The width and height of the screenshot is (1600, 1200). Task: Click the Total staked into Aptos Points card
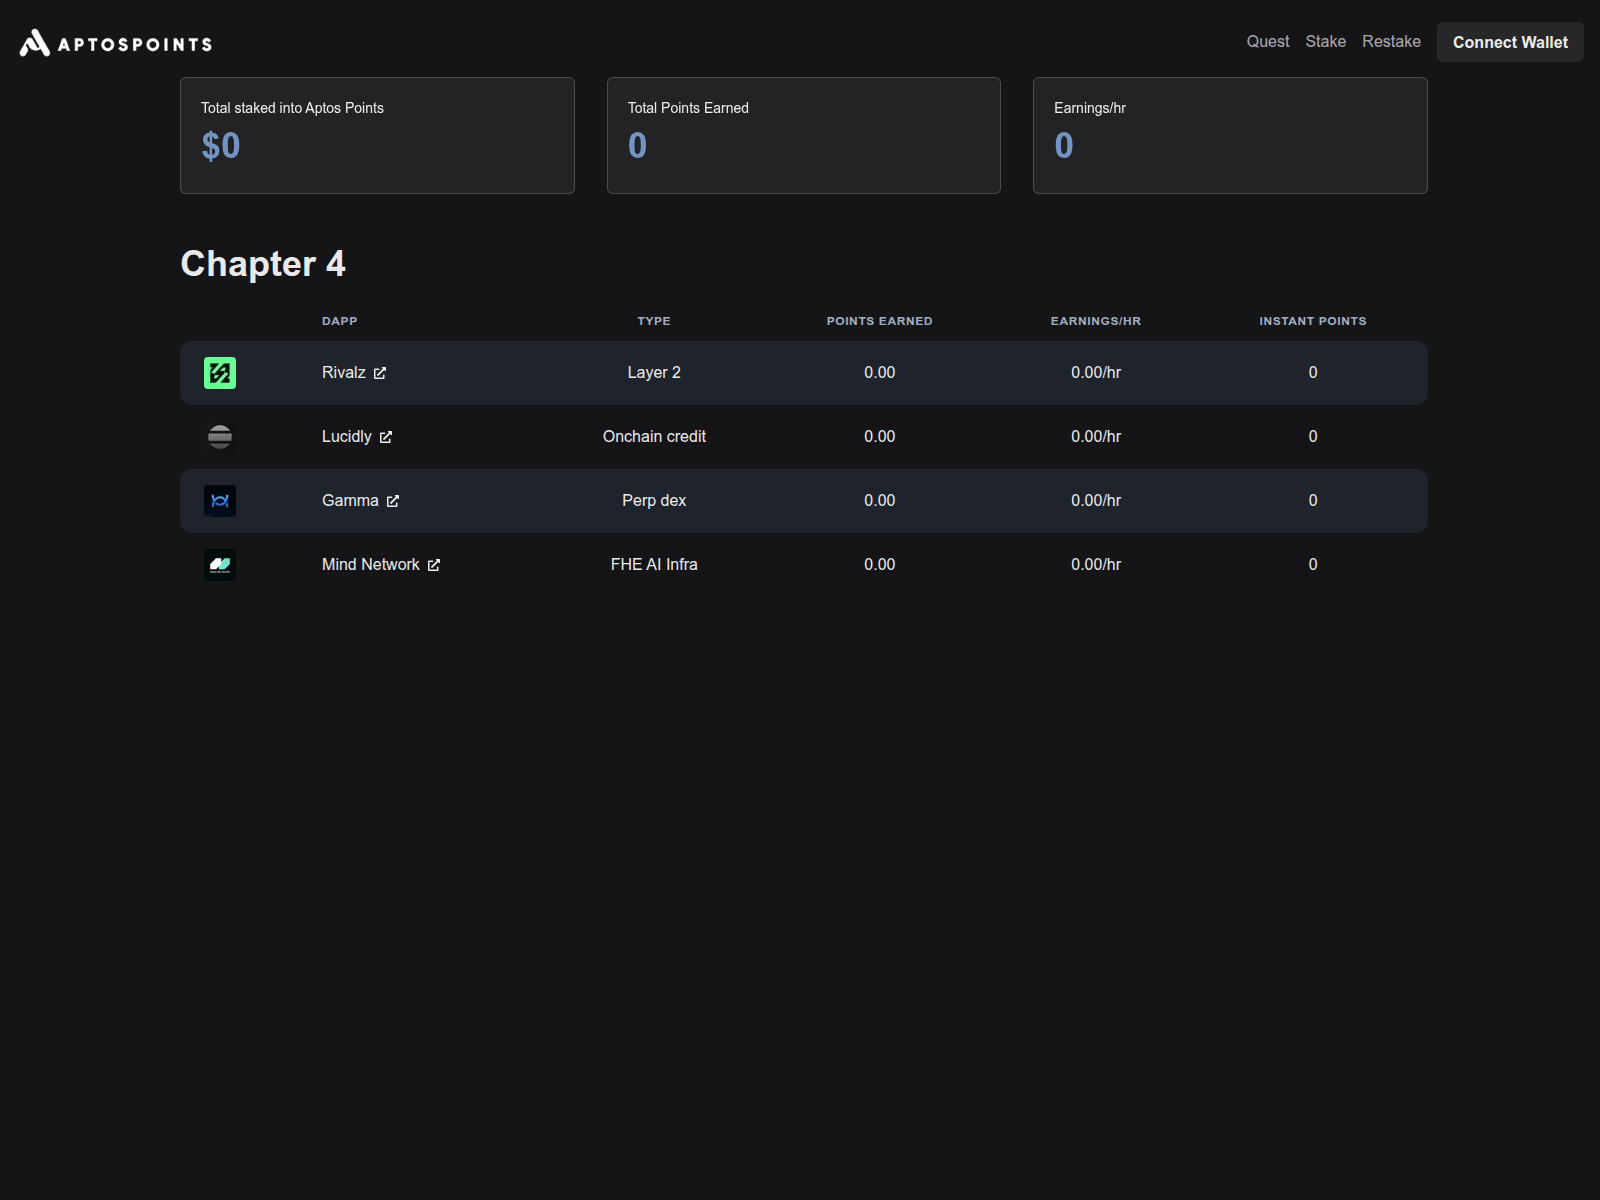coord(377,135)
